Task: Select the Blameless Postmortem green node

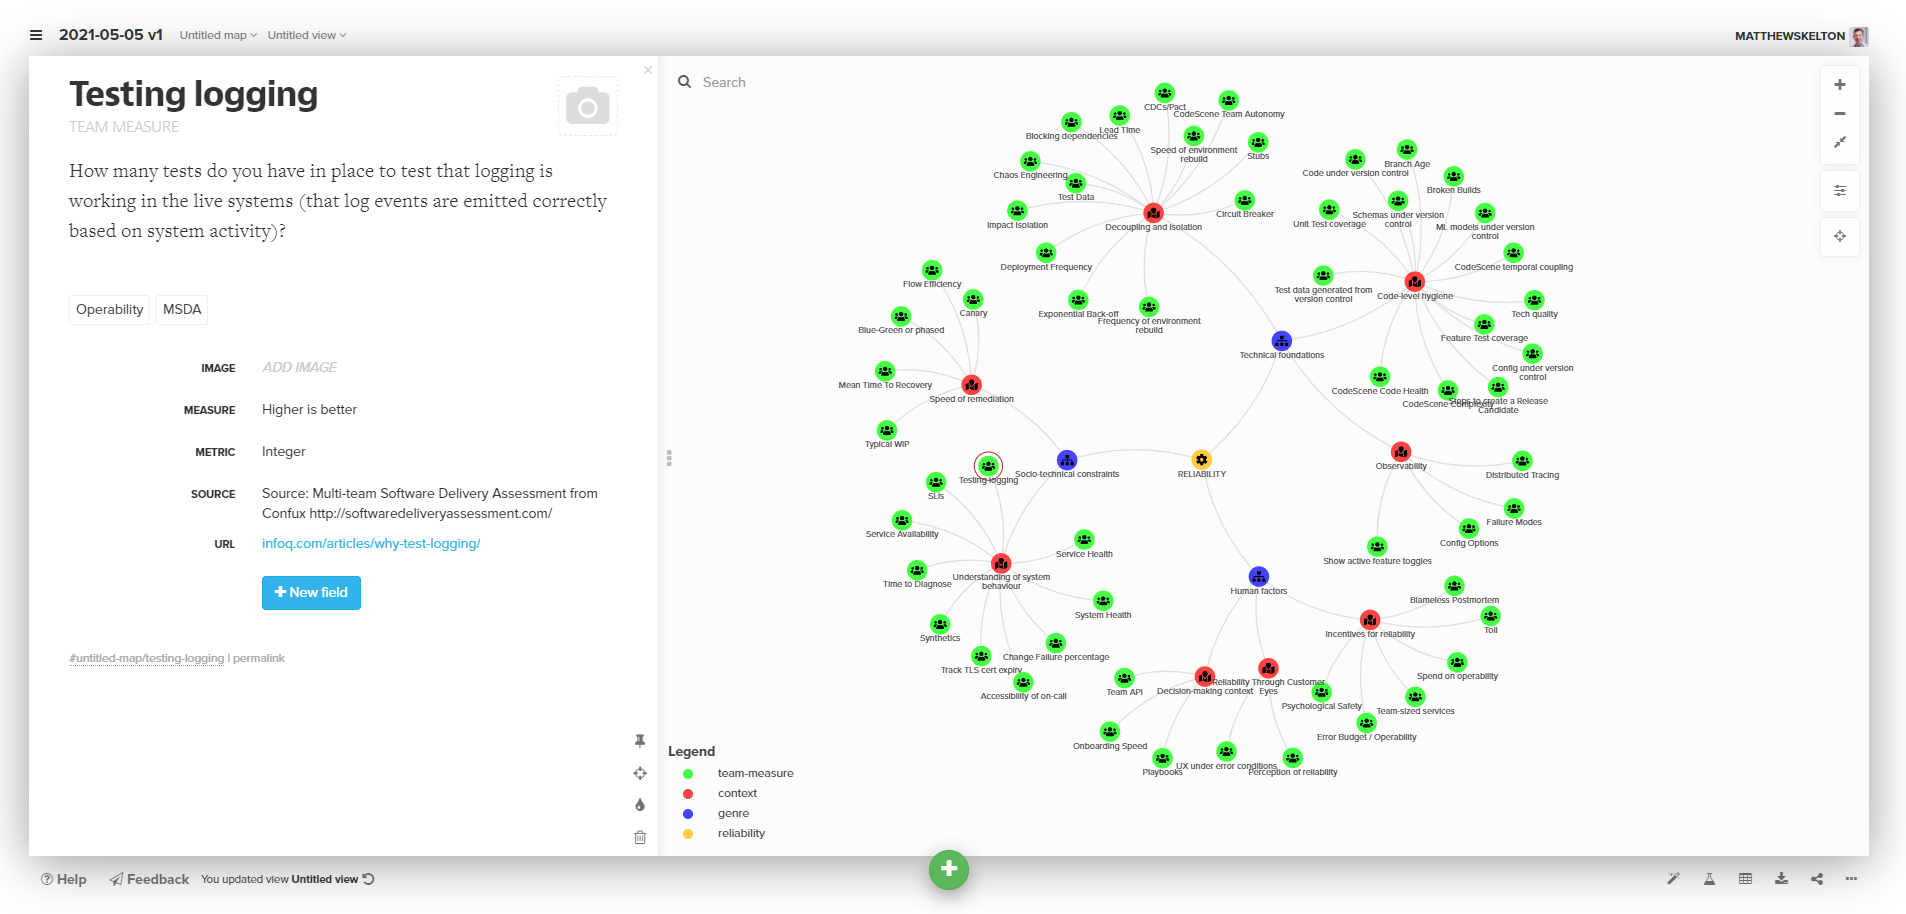Action: point(1454,585)
